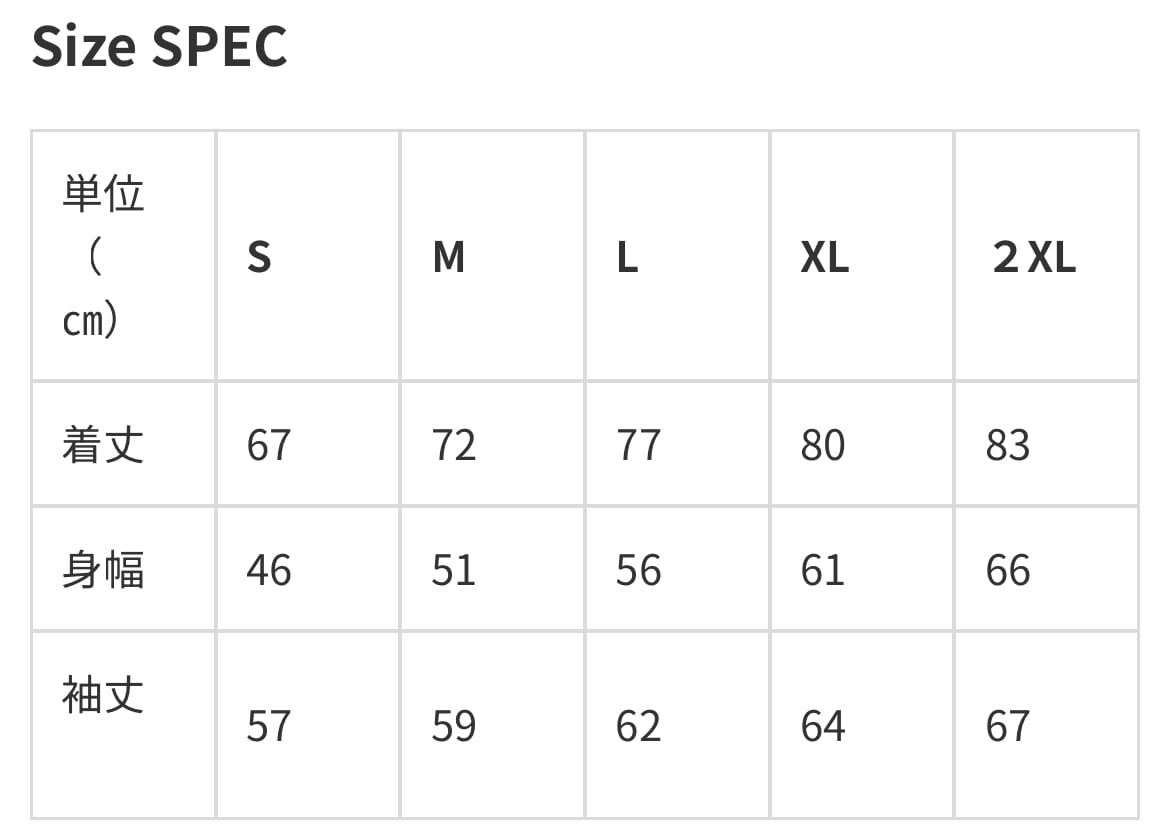Click the 着丈 value 67 for S
This screenshot has width=1170, height=839.
(x=269, y=445)
